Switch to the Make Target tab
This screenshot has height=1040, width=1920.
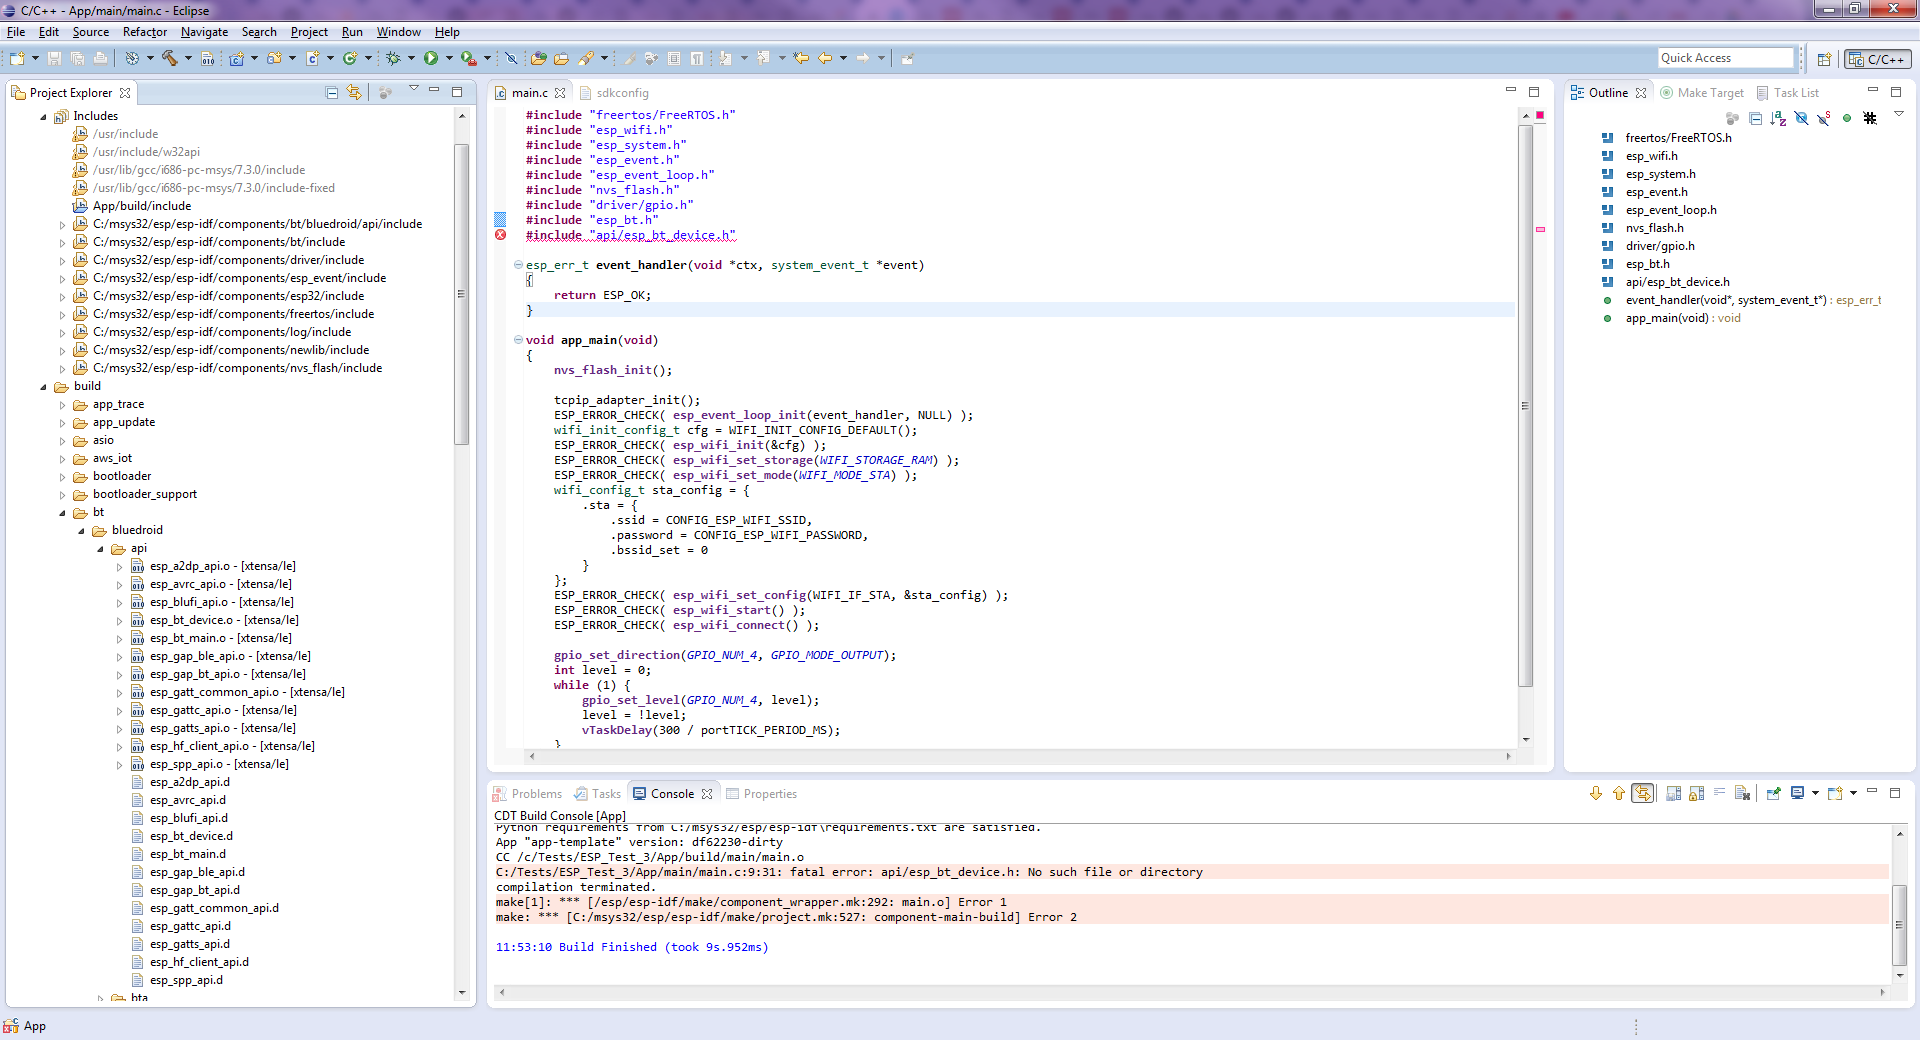point(1702,93)
